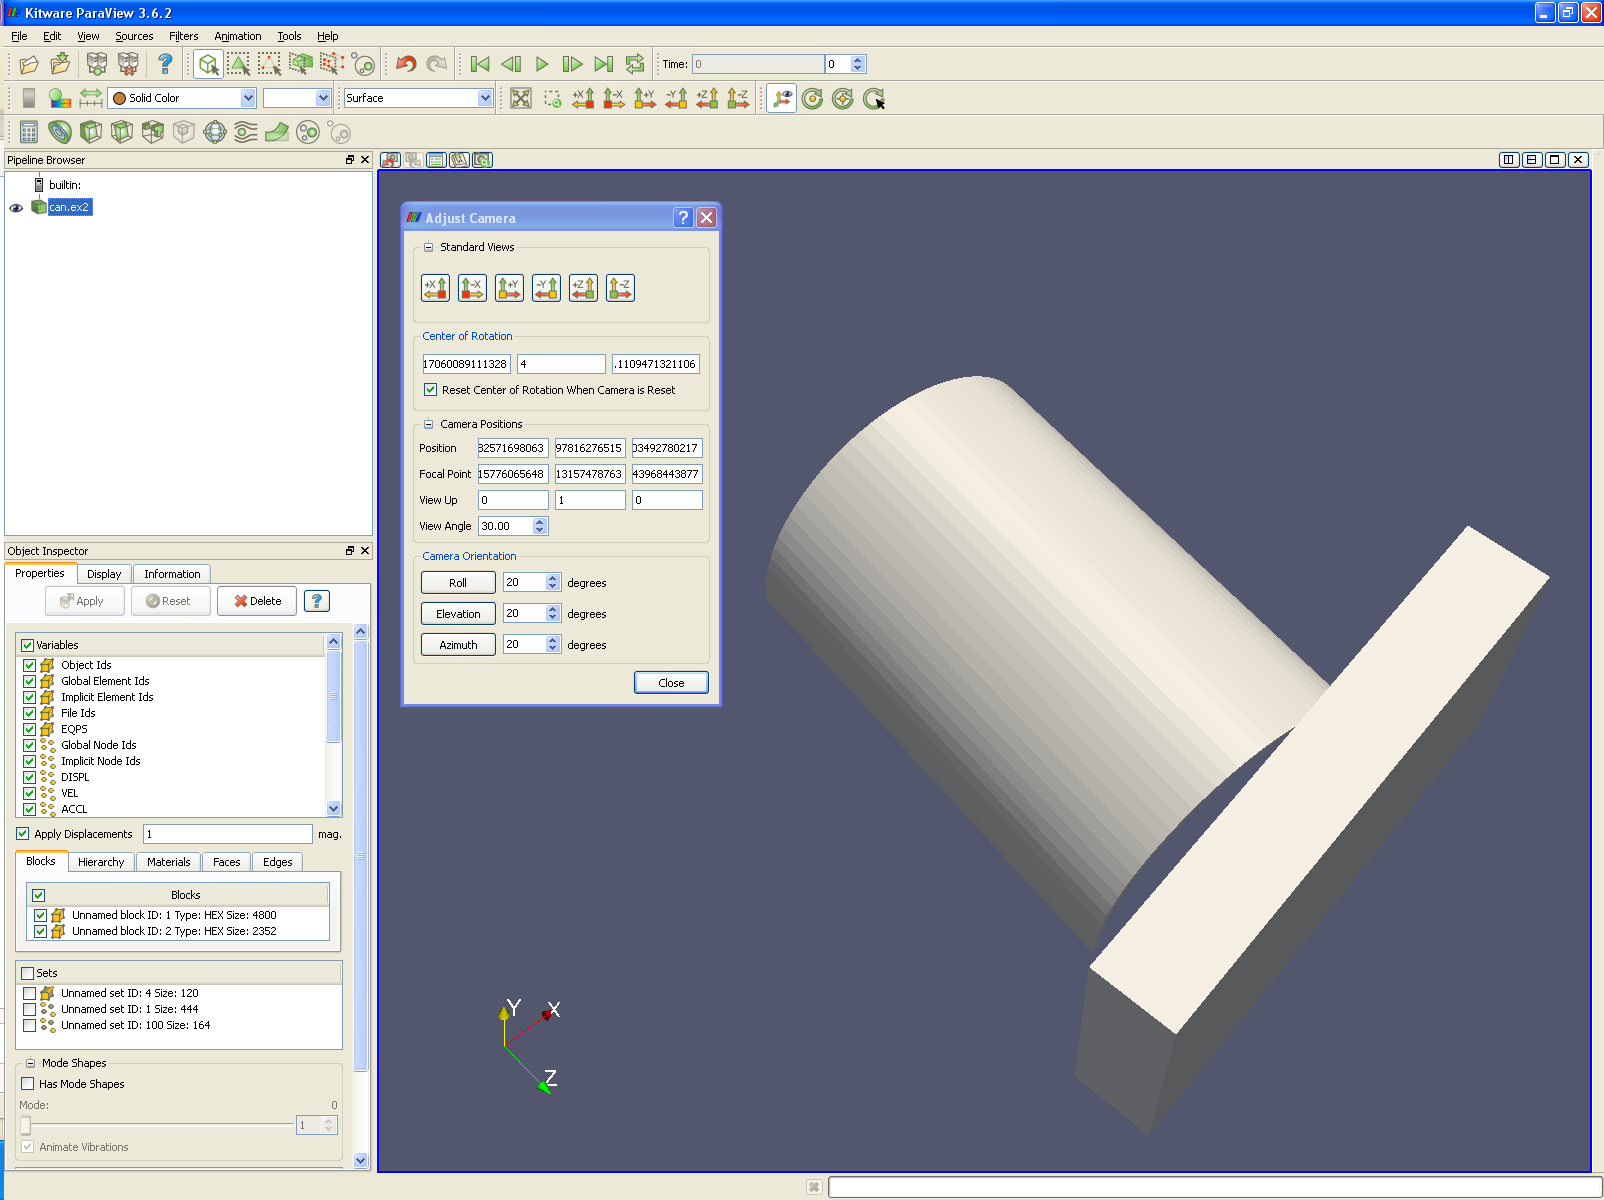This screenshot has height=1200, width=1604.
Task: Select the Hierarchy tab
Action: pyautogui.click(x=101, y=862)
